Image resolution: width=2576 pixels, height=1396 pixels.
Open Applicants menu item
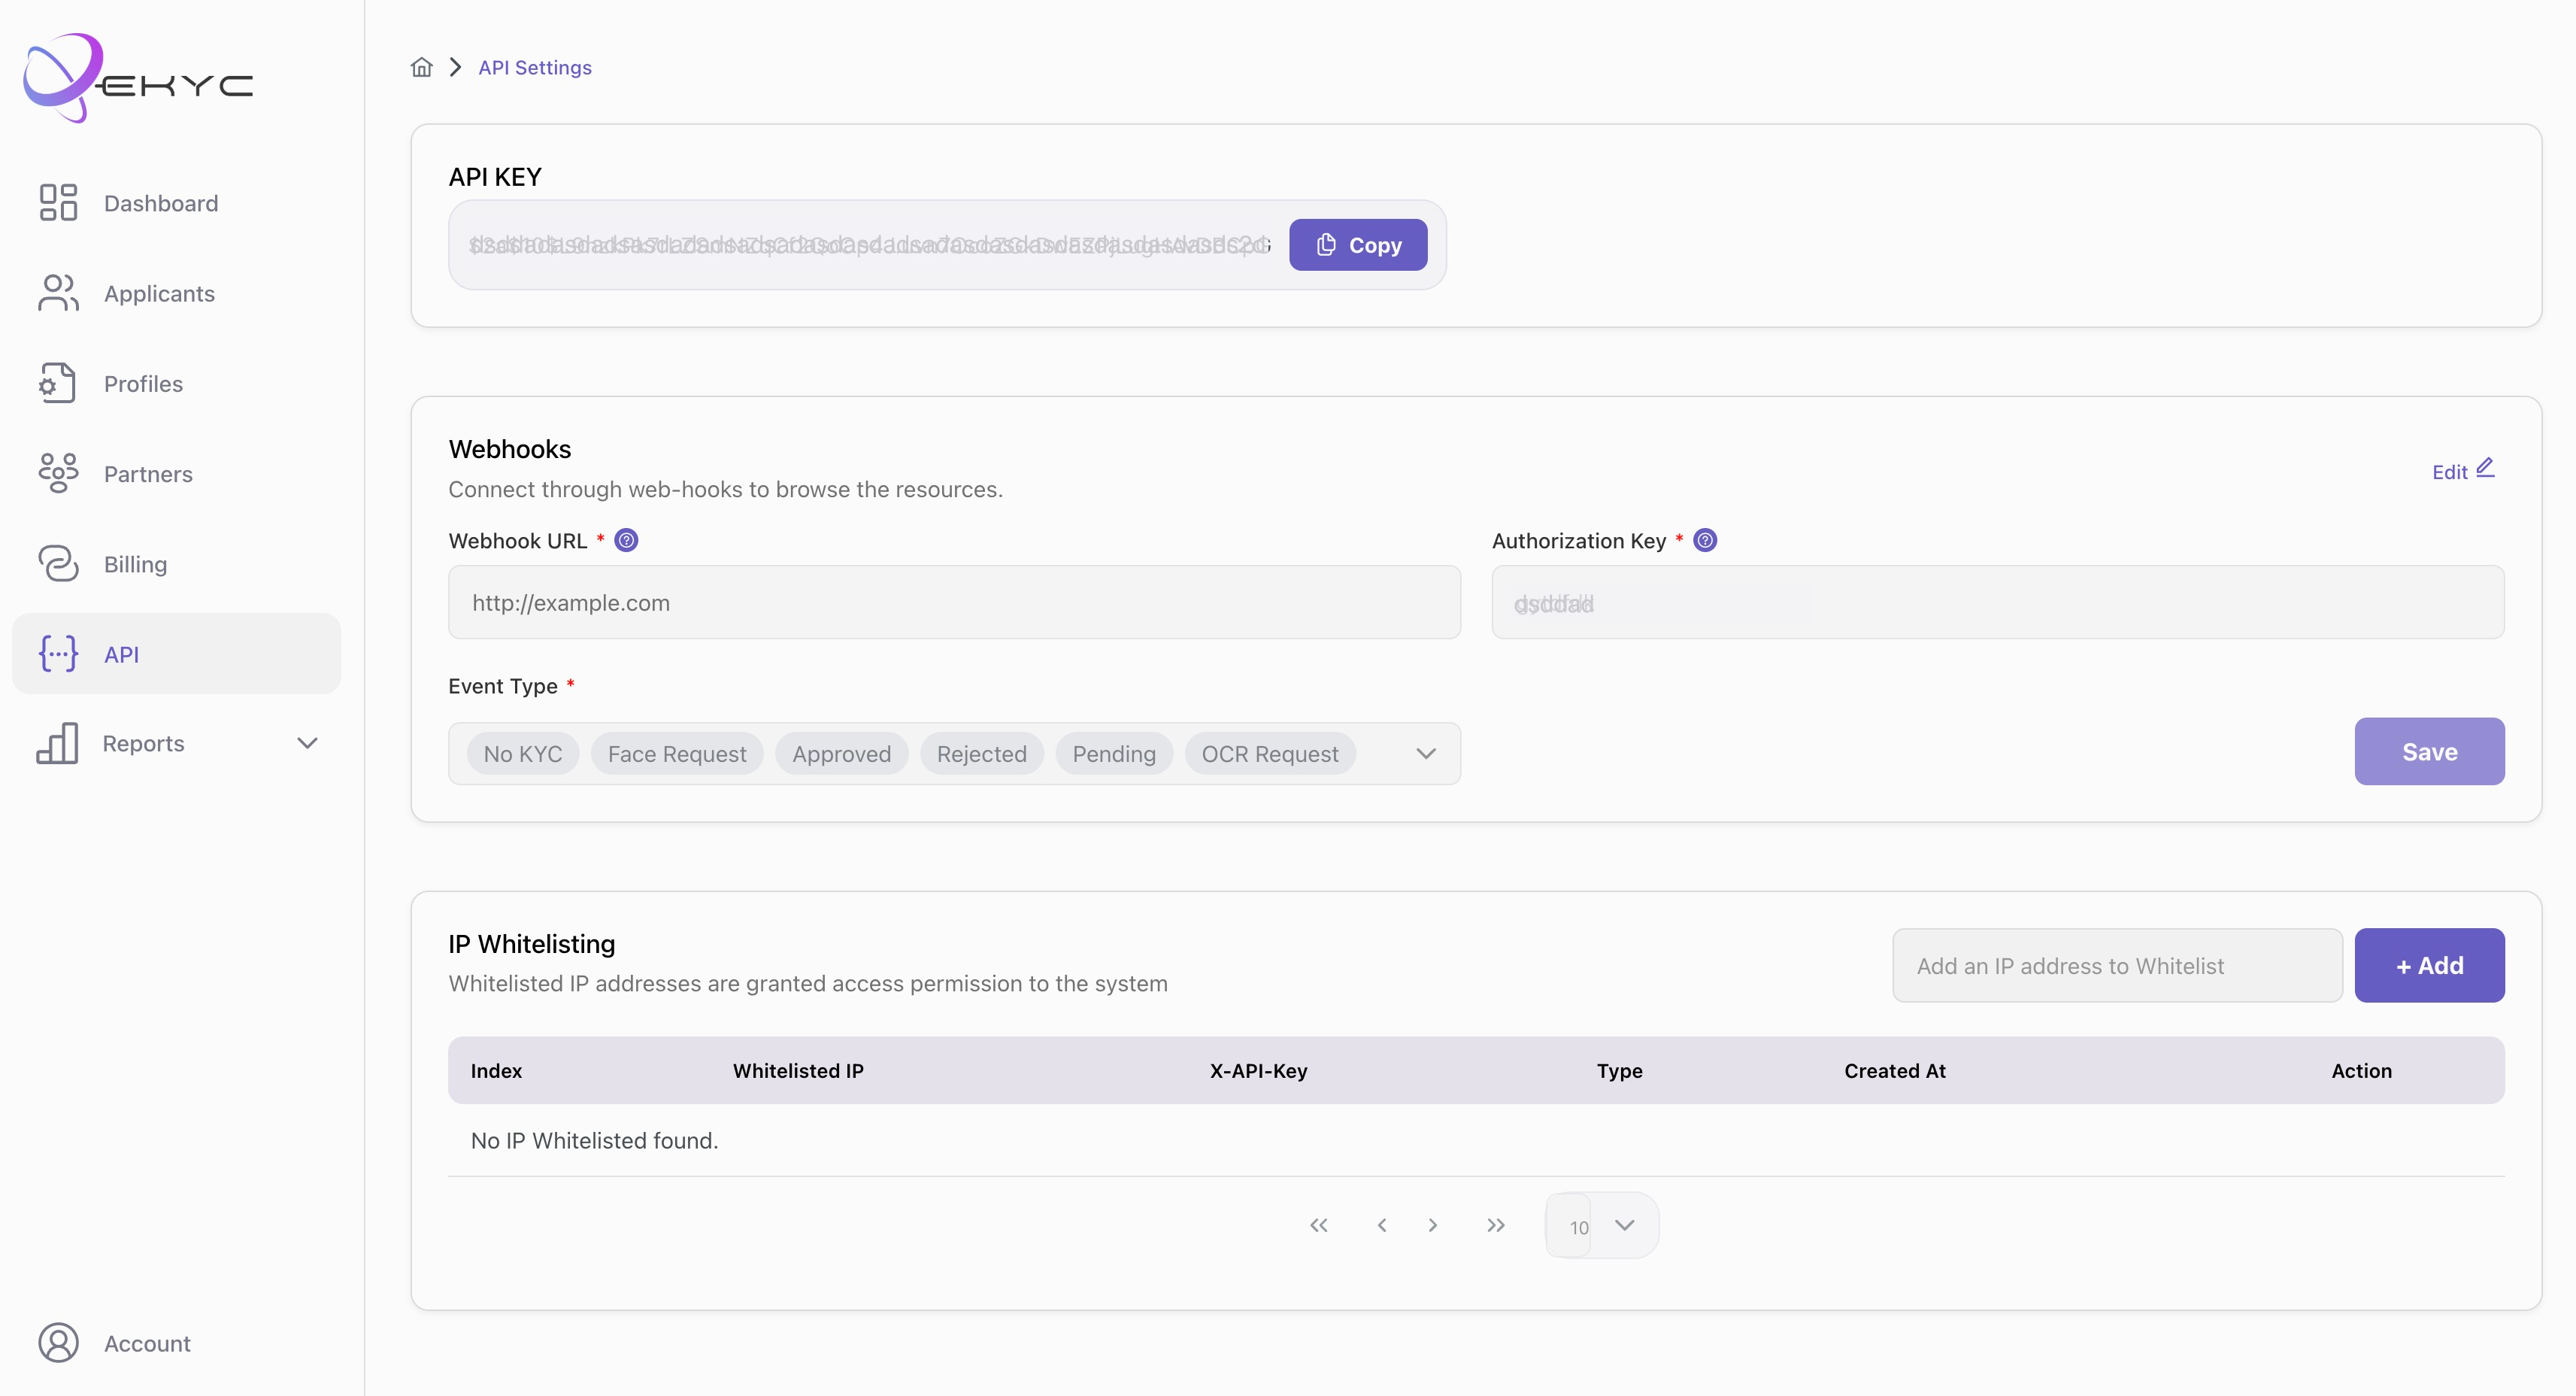click(x=176, y=293)
